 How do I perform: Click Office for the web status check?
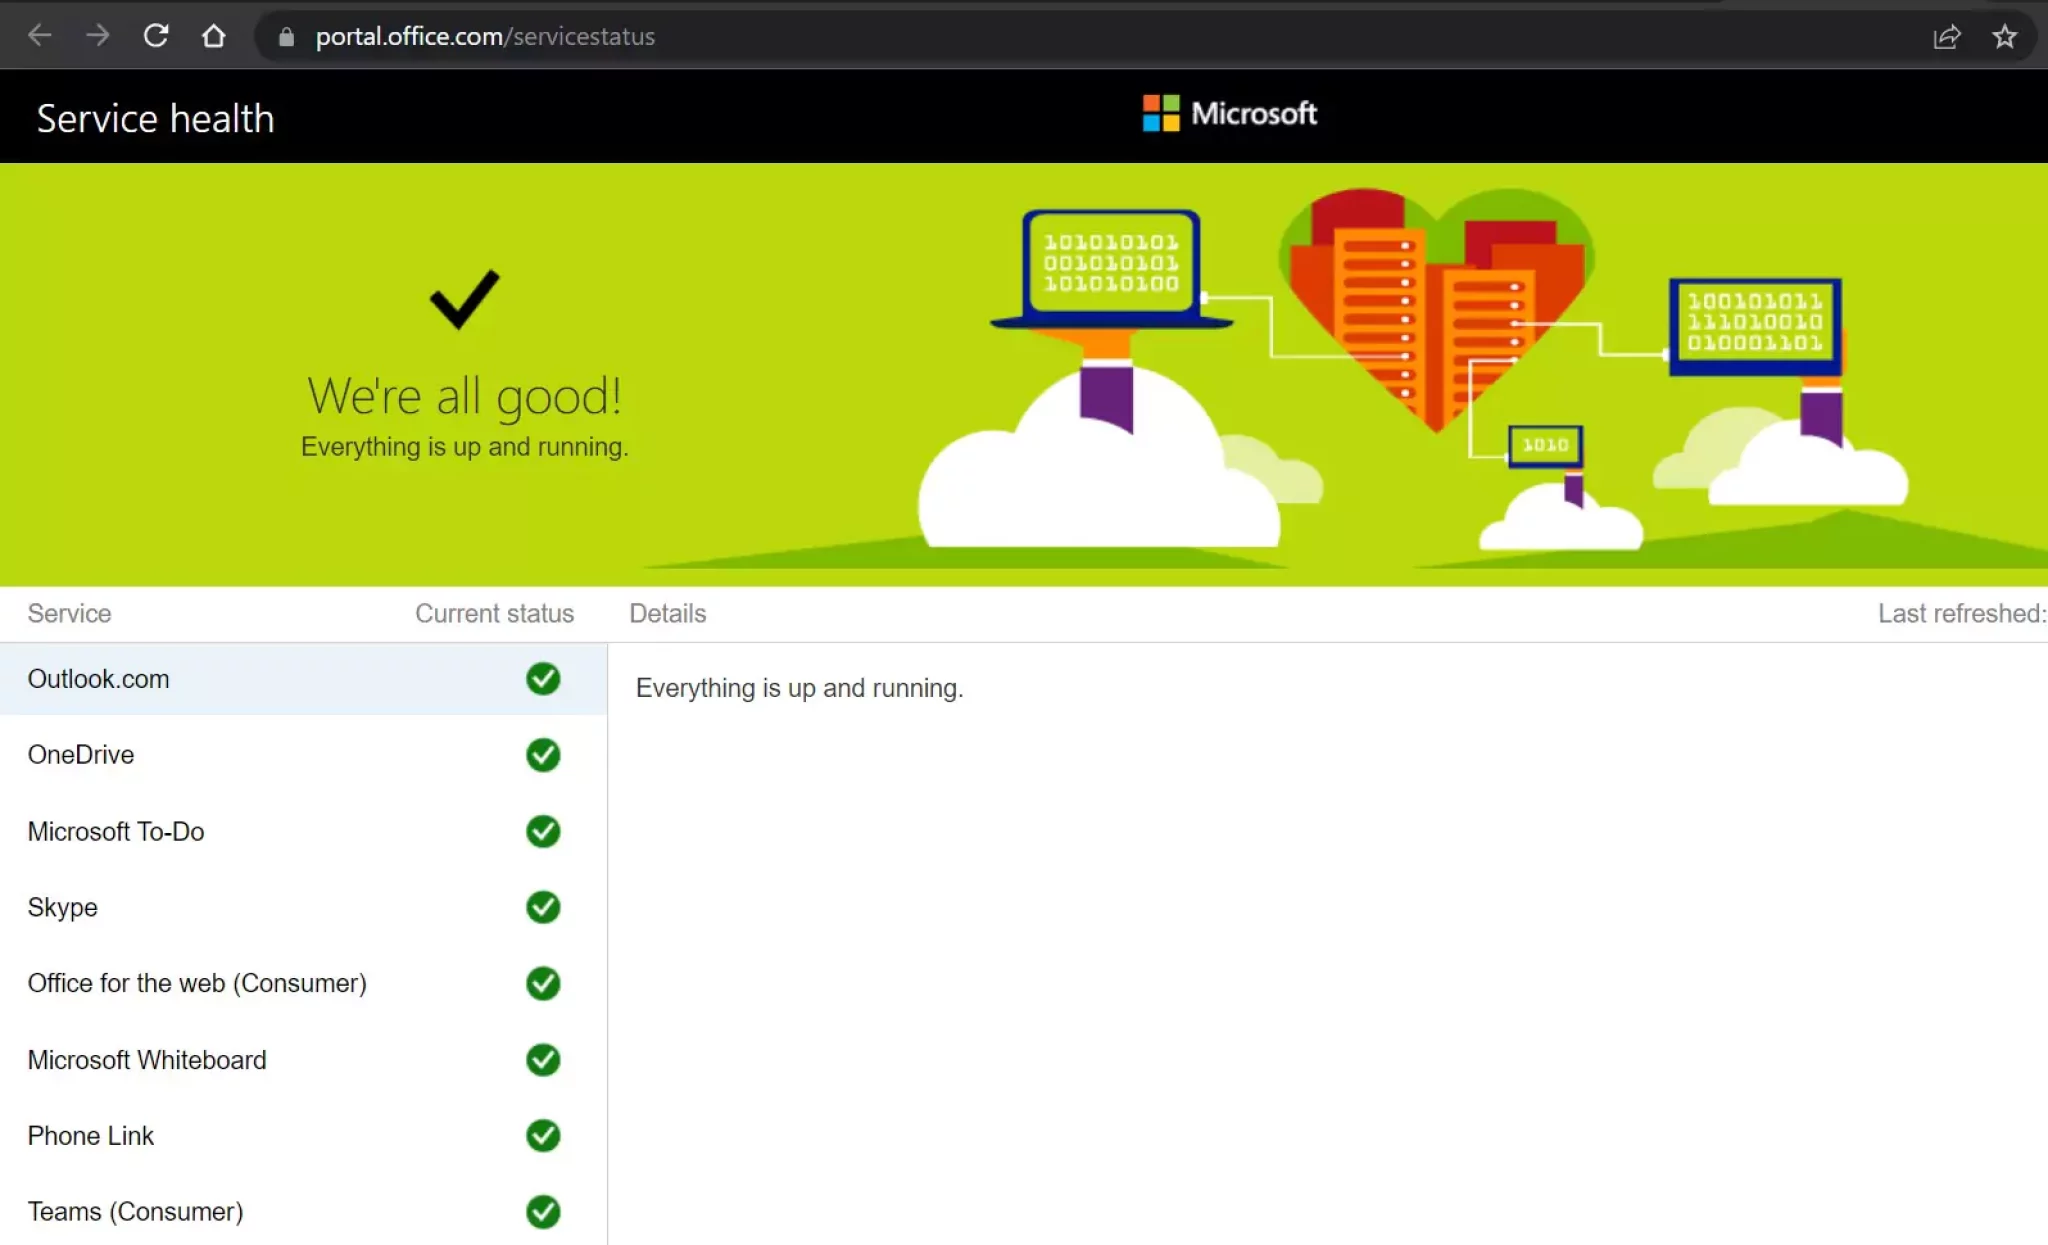[543, 983]
